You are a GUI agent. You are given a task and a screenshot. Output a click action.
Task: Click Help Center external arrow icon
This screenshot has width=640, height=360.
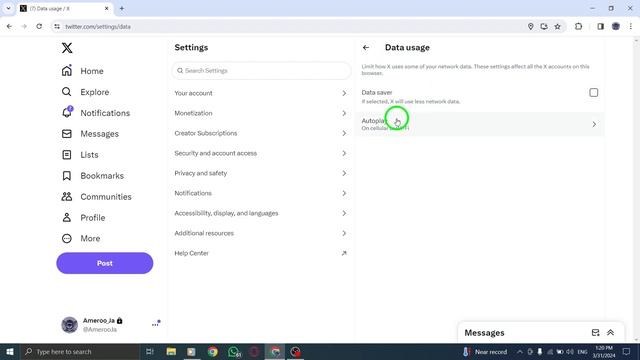[344, 253]
